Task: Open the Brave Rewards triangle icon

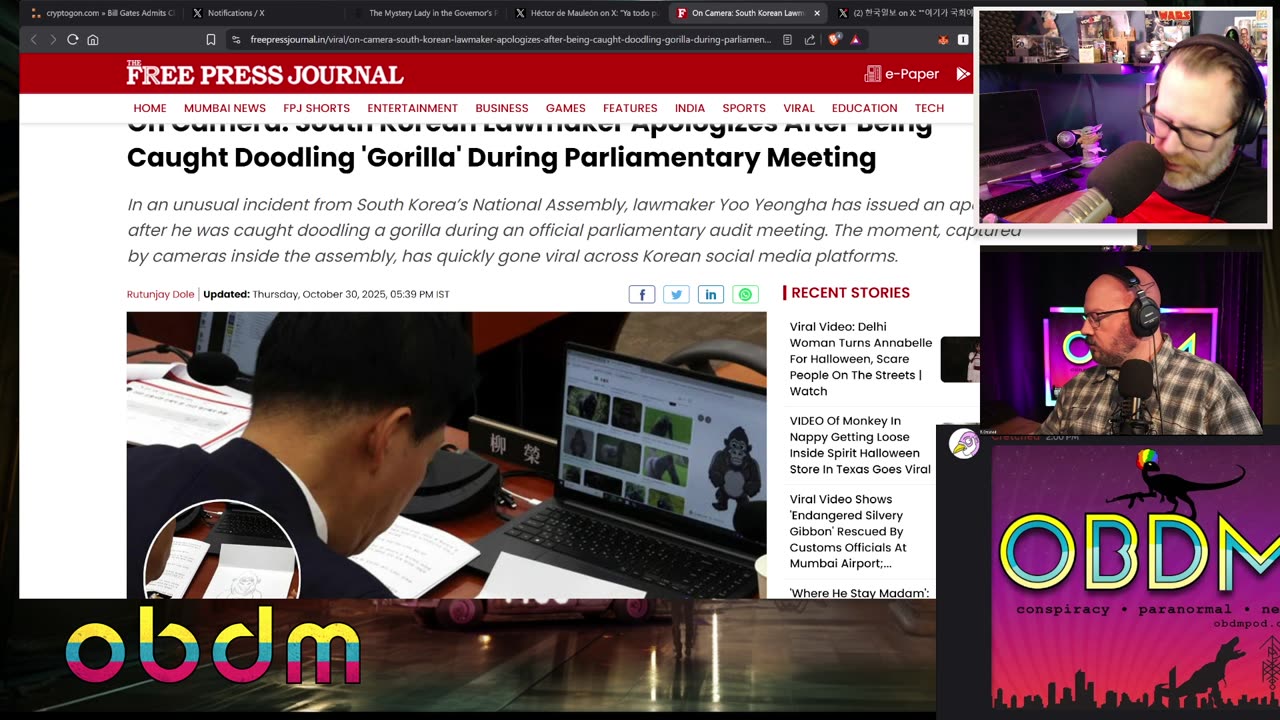Action: coord(855,40)
